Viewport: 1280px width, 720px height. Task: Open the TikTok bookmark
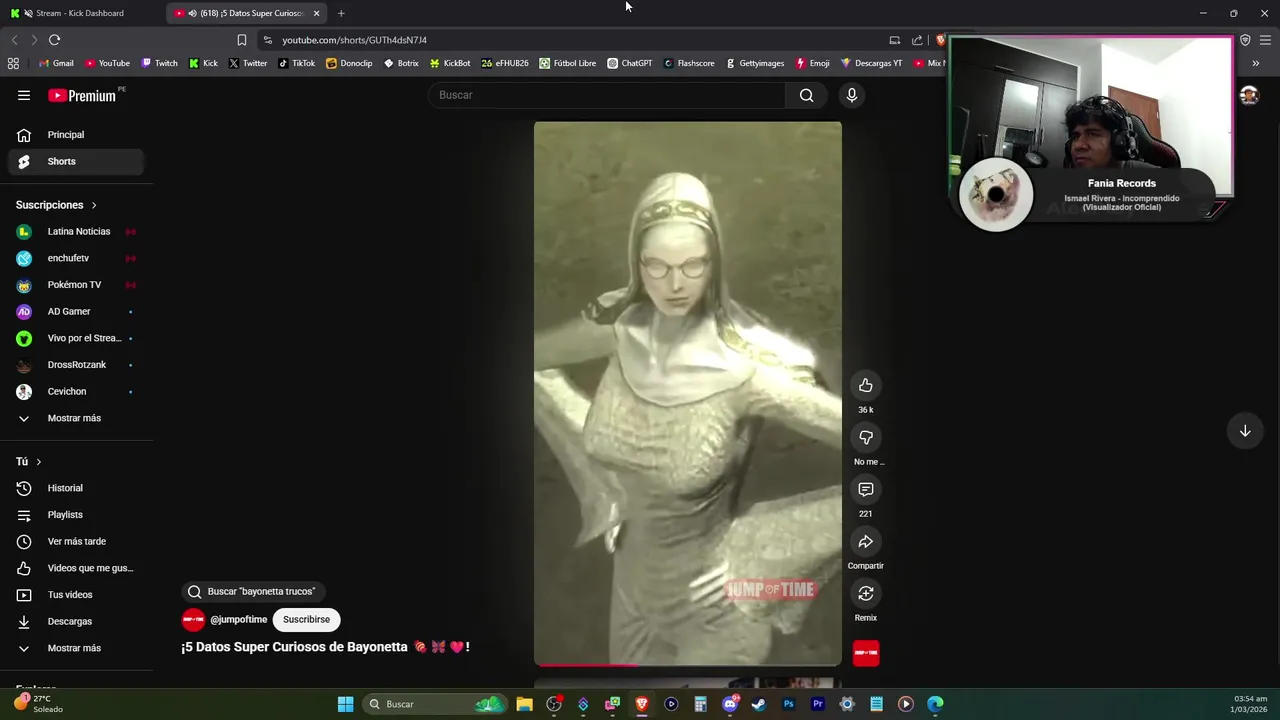point(297,63)
